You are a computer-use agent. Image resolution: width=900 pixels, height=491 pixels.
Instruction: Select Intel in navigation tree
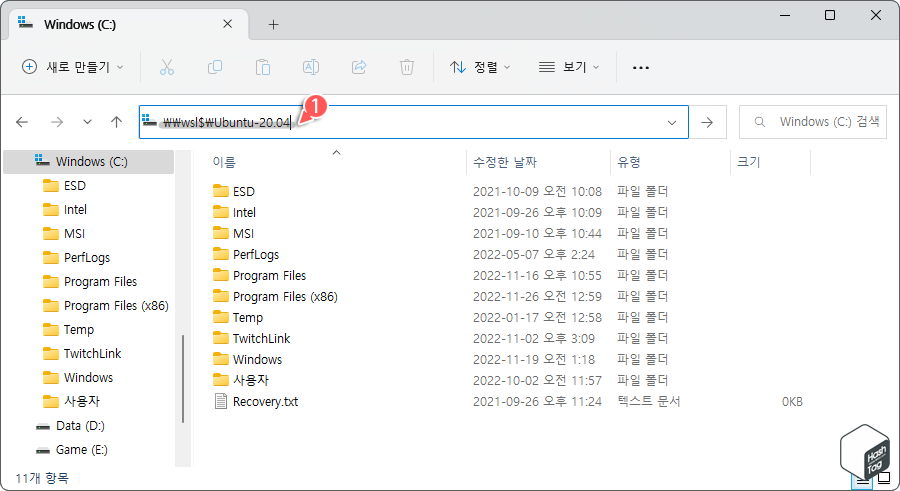click(x=75, y=210)
